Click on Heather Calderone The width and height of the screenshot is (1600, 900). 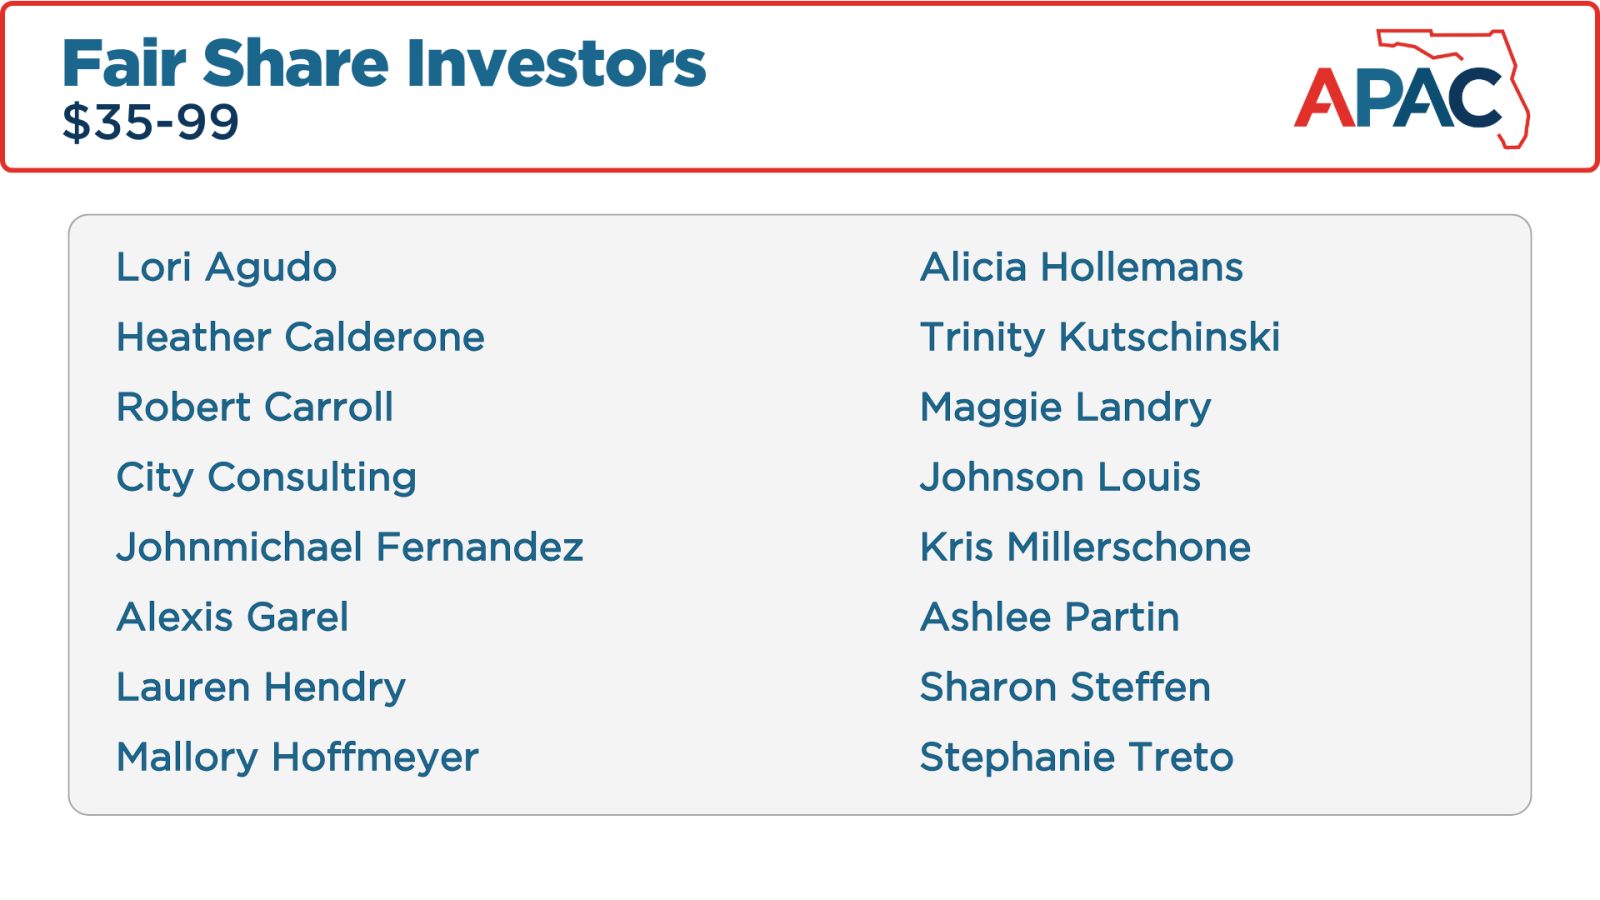coord(301,338)
